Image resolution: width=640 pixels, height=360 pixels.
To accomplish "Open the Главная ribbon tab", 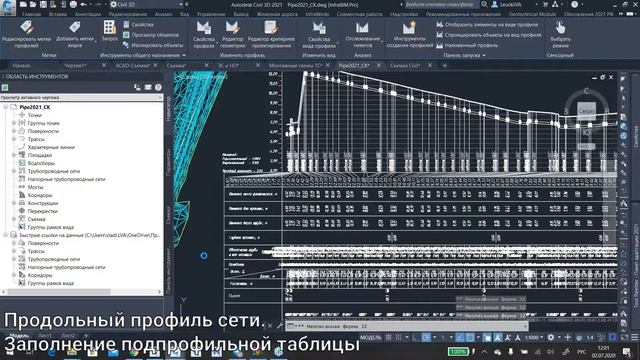I will tap(31, 14).
